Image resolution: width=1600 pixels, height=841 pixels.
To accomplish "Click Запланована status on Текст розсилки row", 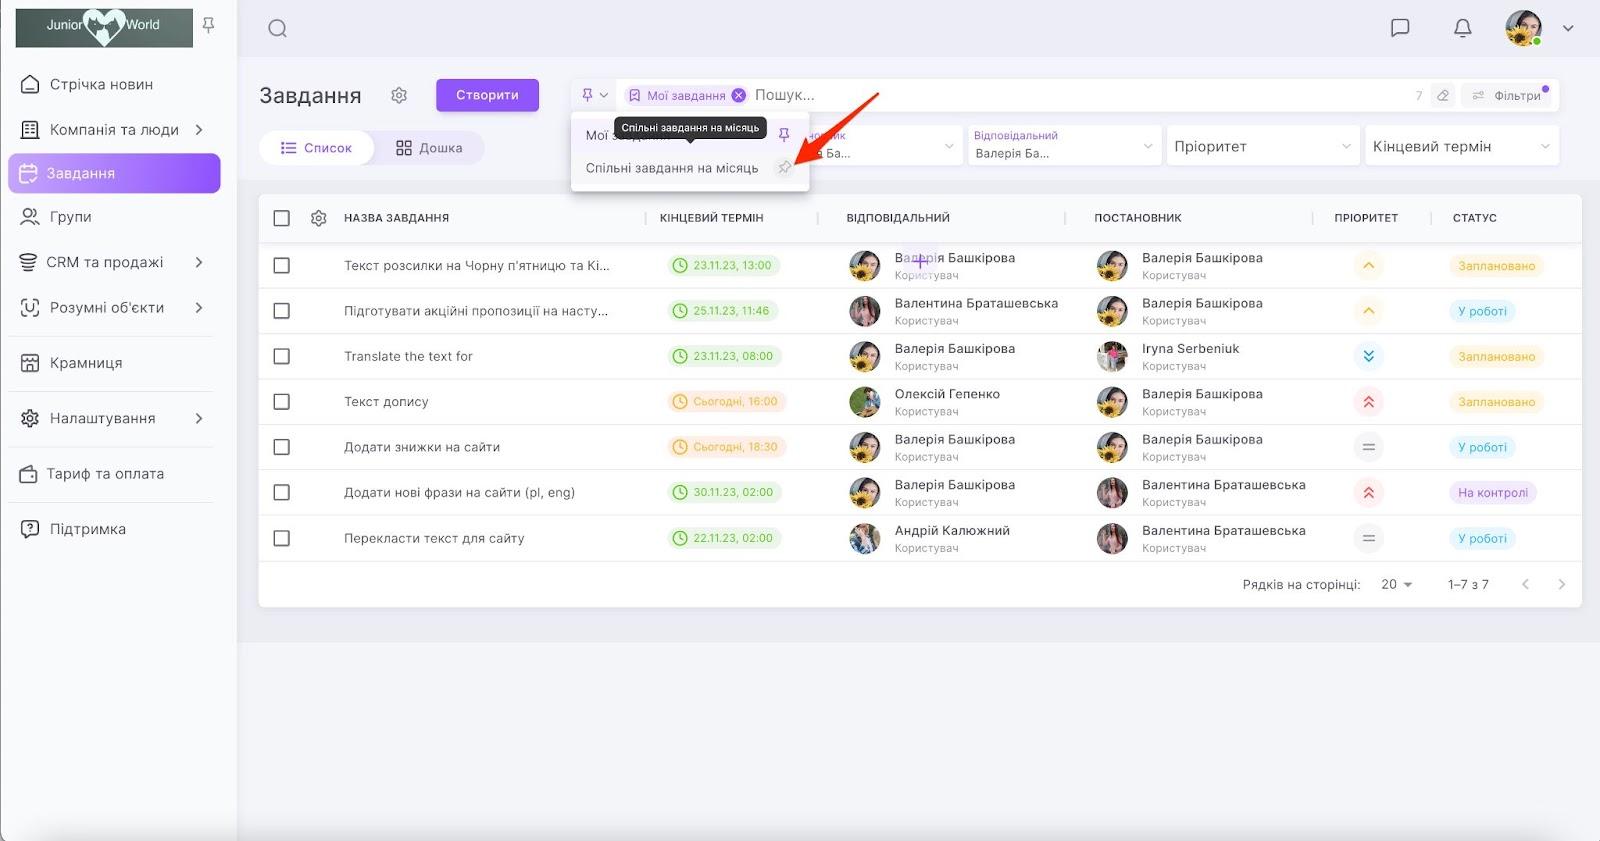I will pos(1496,266).
